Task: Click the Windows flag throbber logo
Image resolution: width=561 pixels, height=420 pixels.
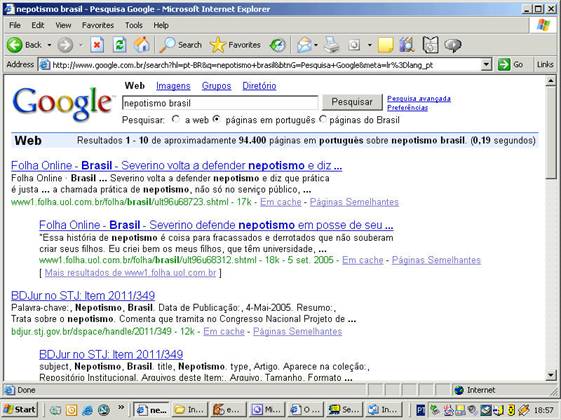Action: coord(543,25)
